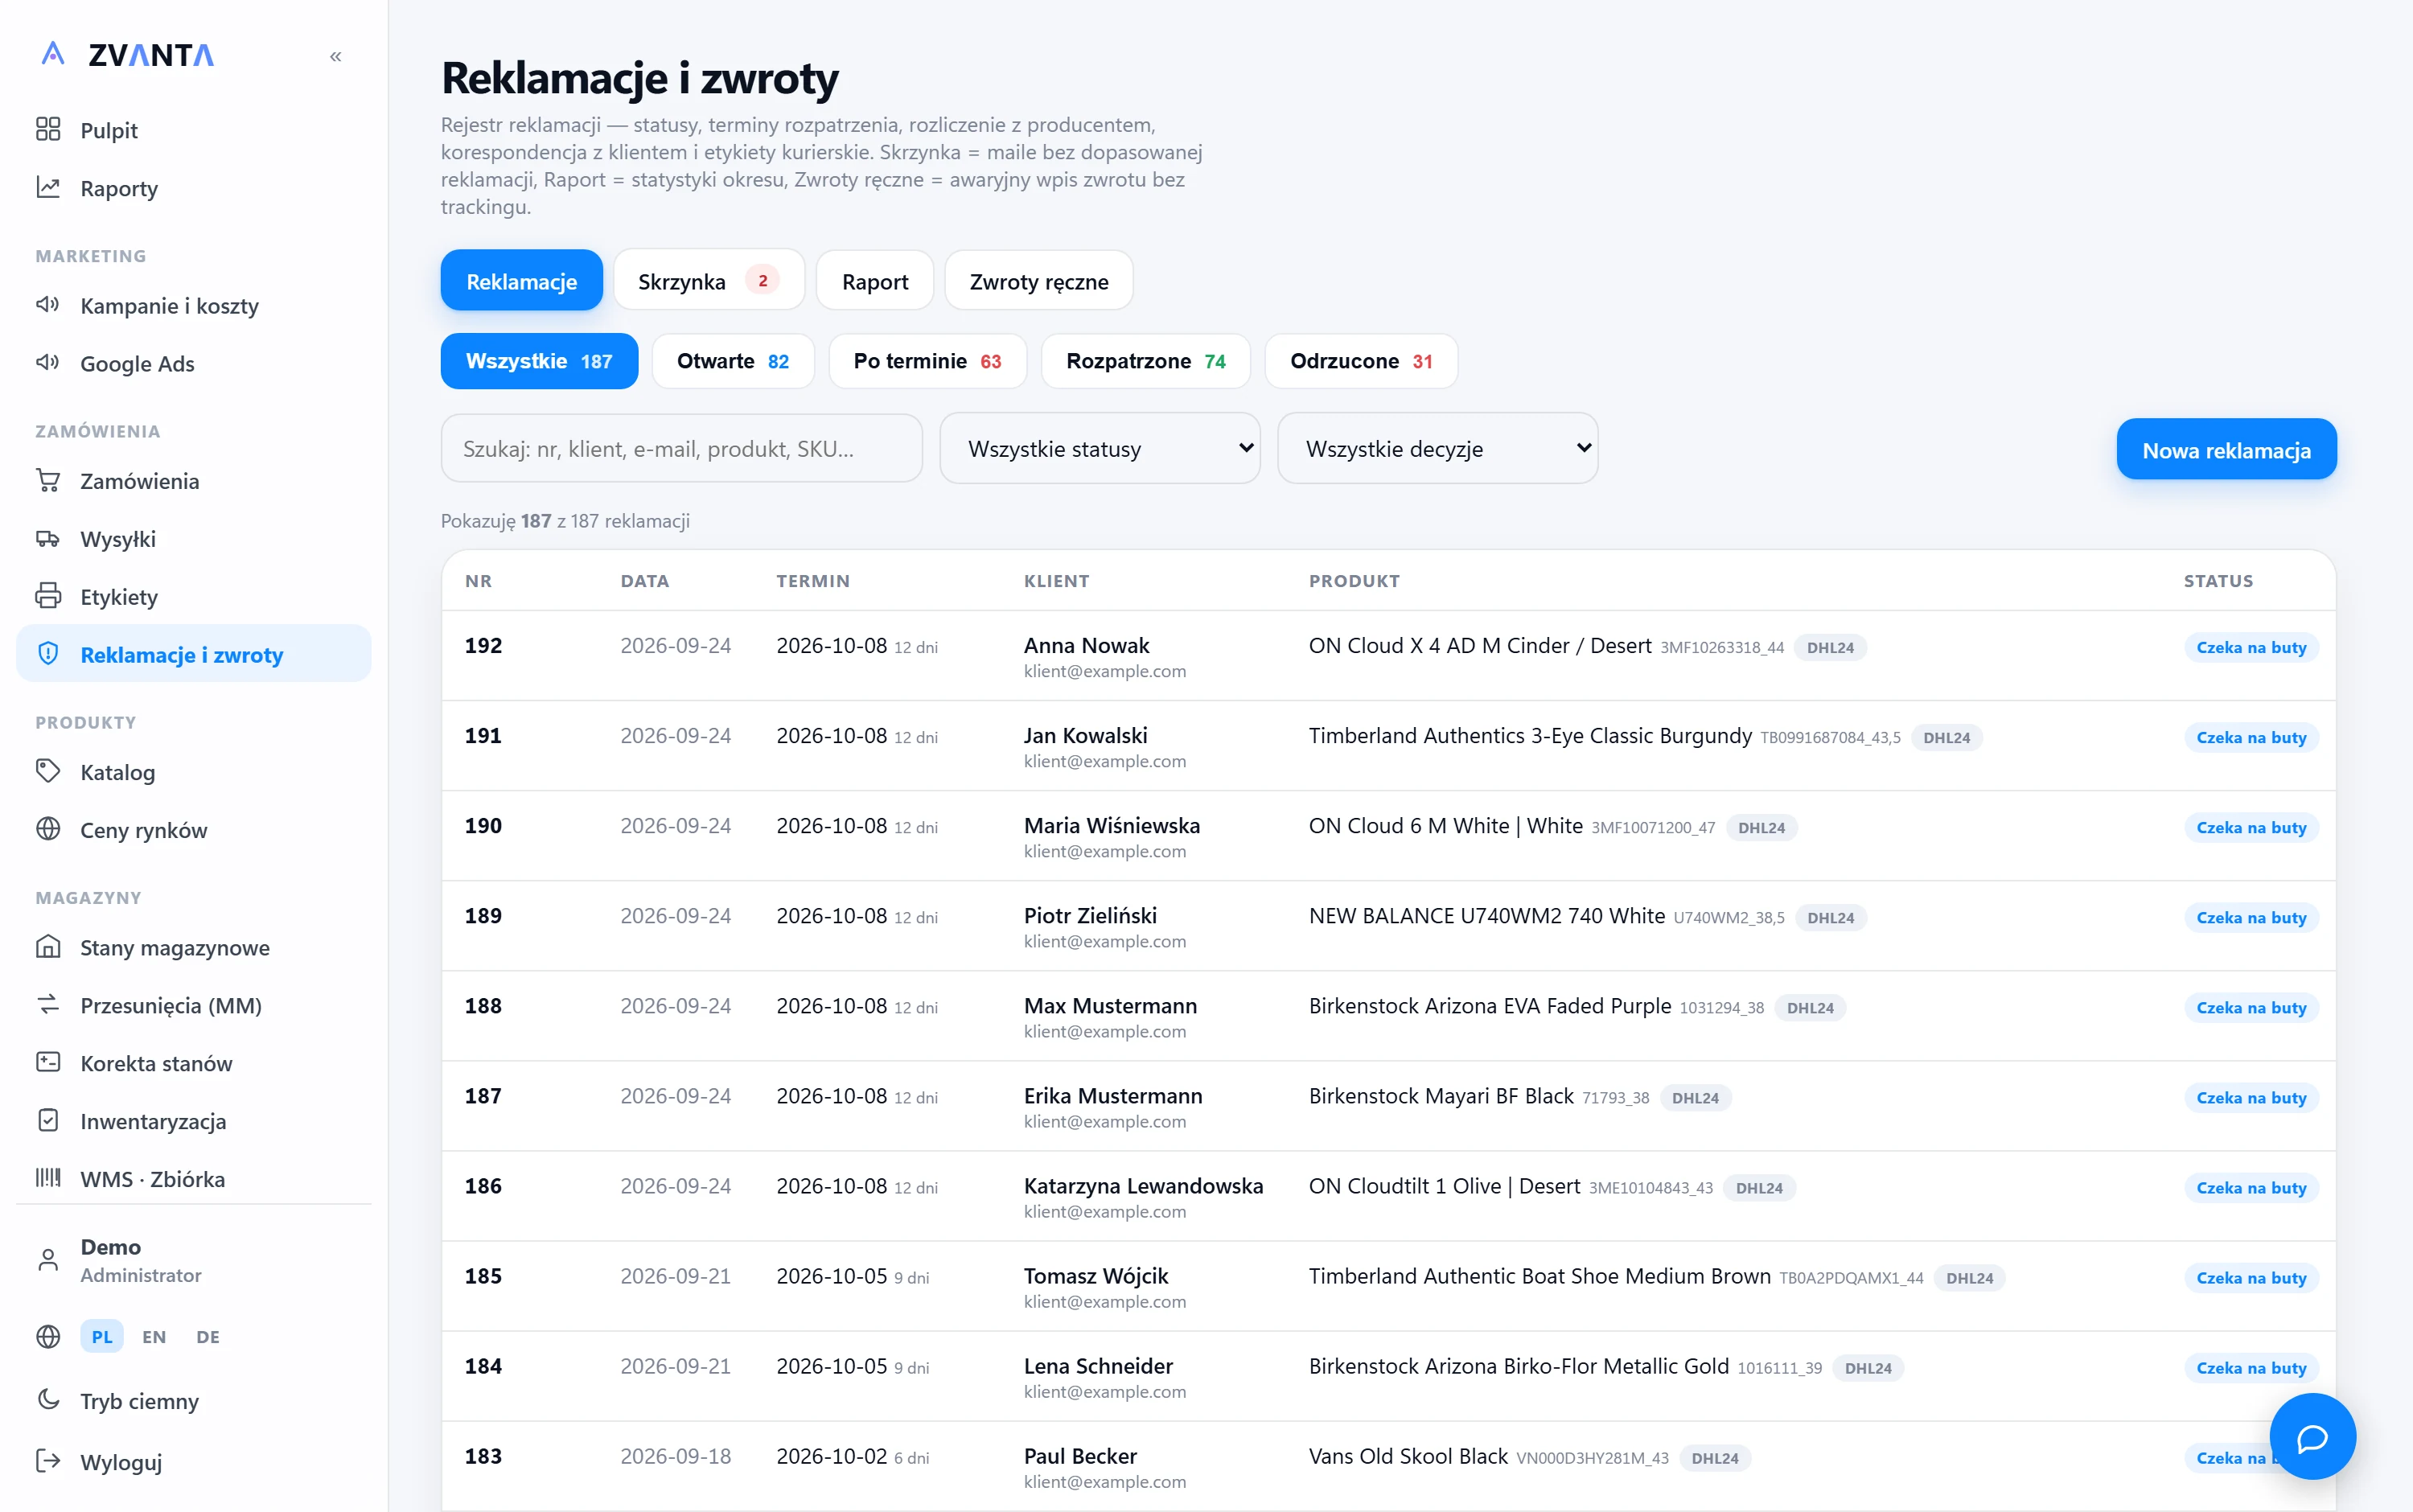Filter by Otwarte 82
This screenshot has width=2413, height=1512.
[x=733, y=361]
